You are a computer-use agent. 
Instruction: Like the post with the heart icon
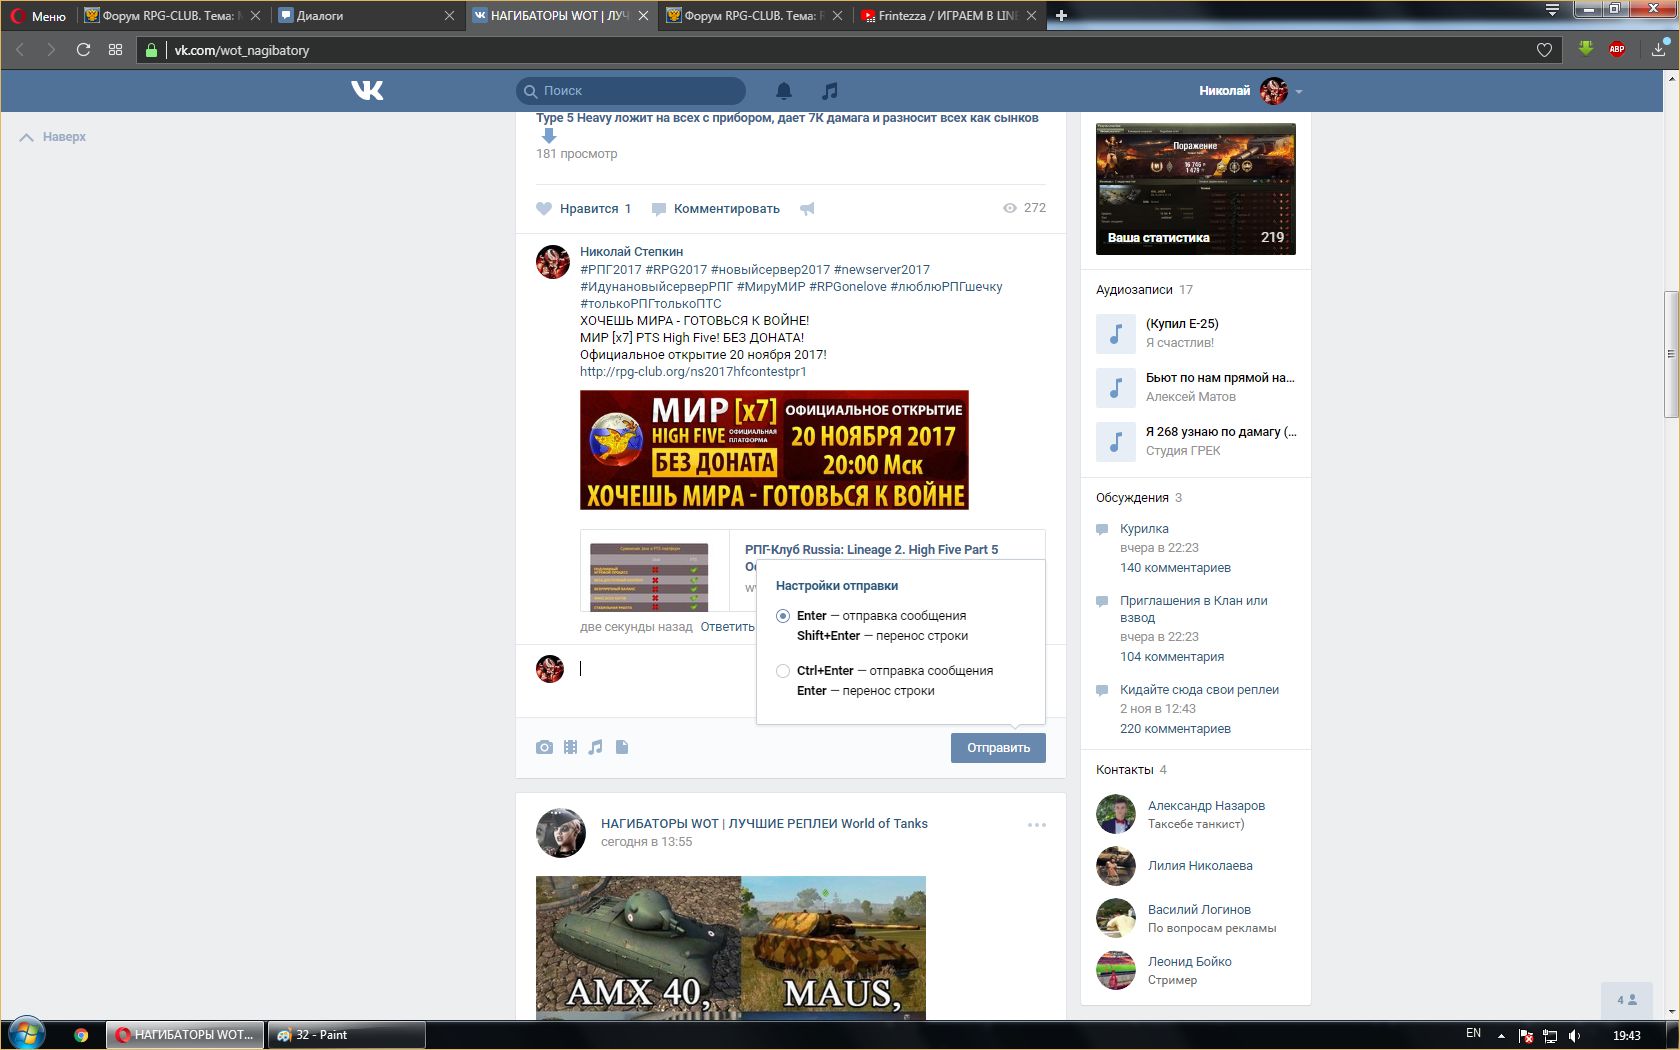(544, 209)
